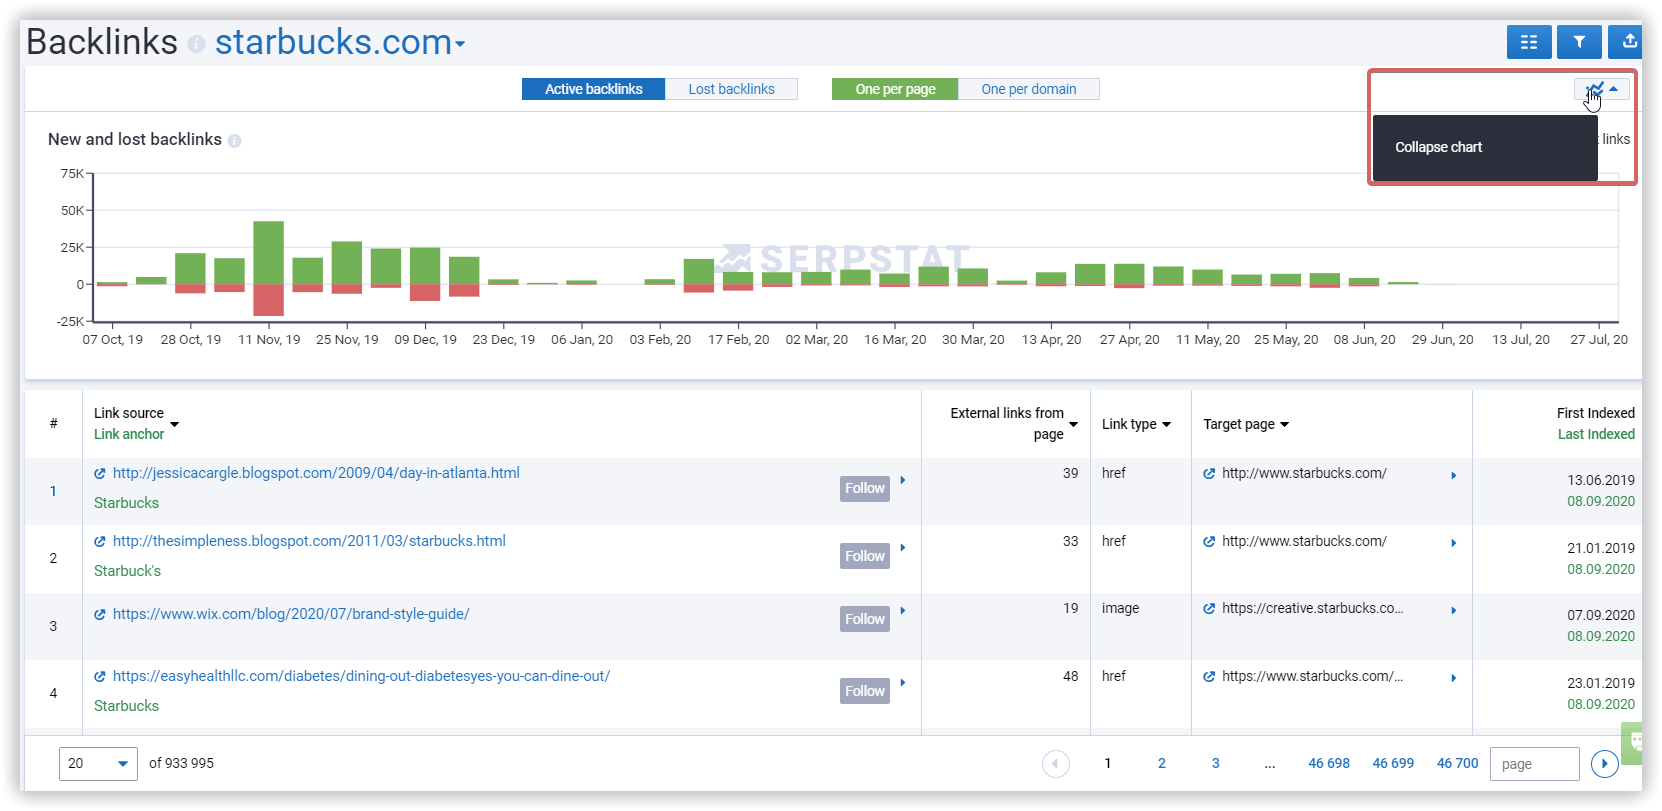Open the filter funnel button
This screenshot has height=811, width=1662.
(x=1579, y=42)
